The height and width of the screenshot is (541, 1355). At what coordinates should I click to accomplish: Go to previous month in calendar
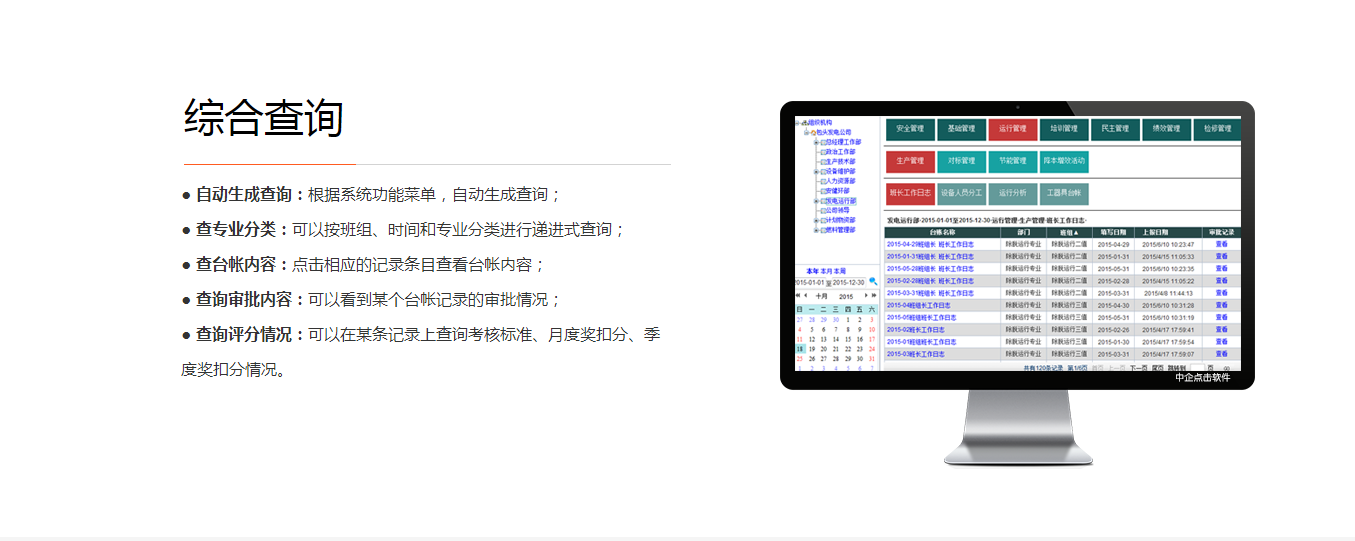(806, 295)
